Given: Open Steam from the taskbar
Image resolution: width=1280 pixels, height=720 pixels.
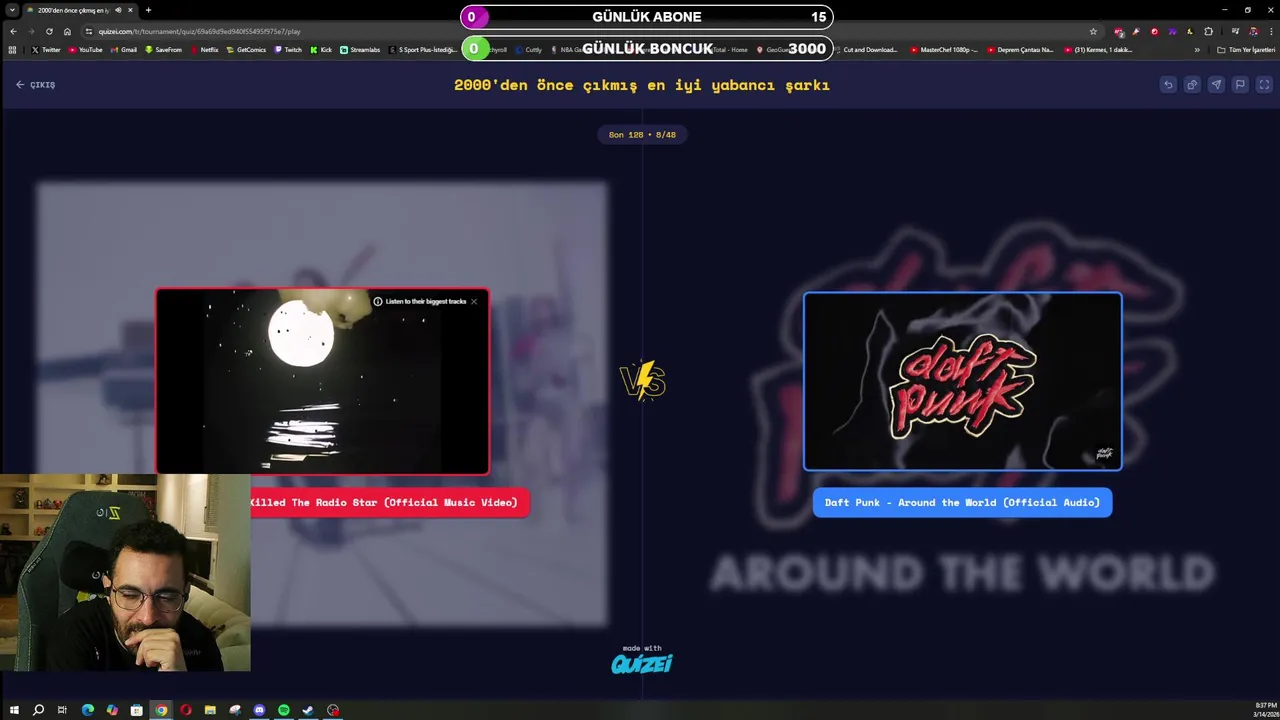Looking at the screenshot, I should 308,710.
